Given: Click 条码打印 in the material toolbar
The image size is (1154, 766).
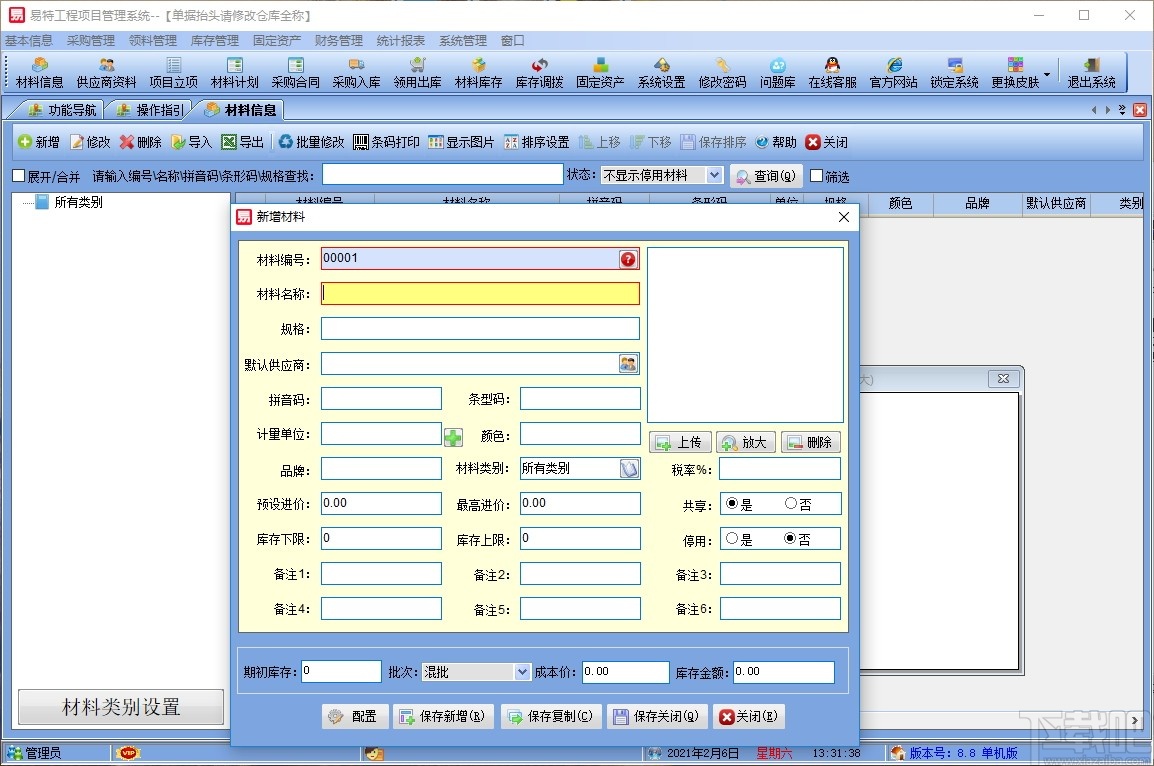Looking at the screenshot, I should point(386,142).
